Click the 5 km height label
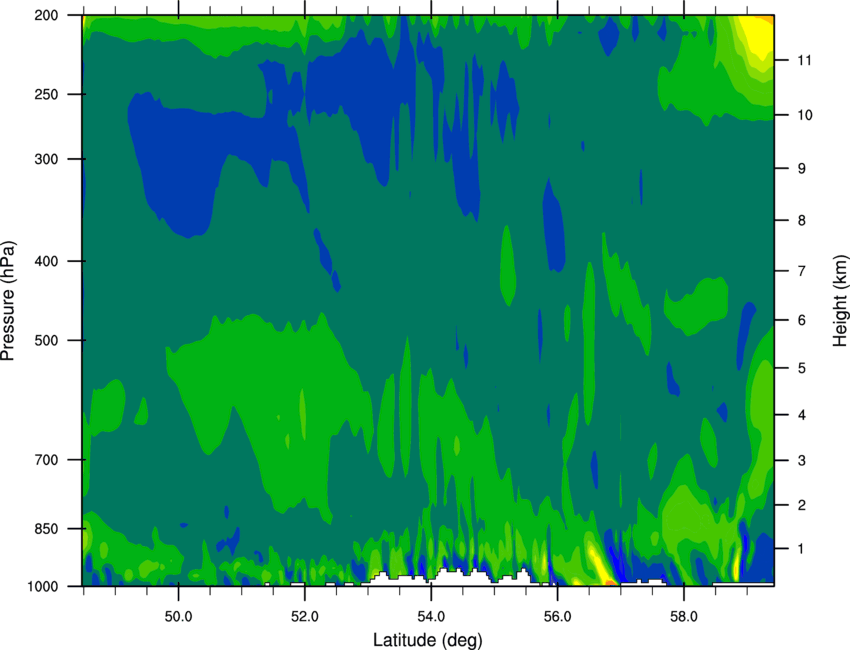The width and height of the screenshot is (850, 650). tap(802, 369)
